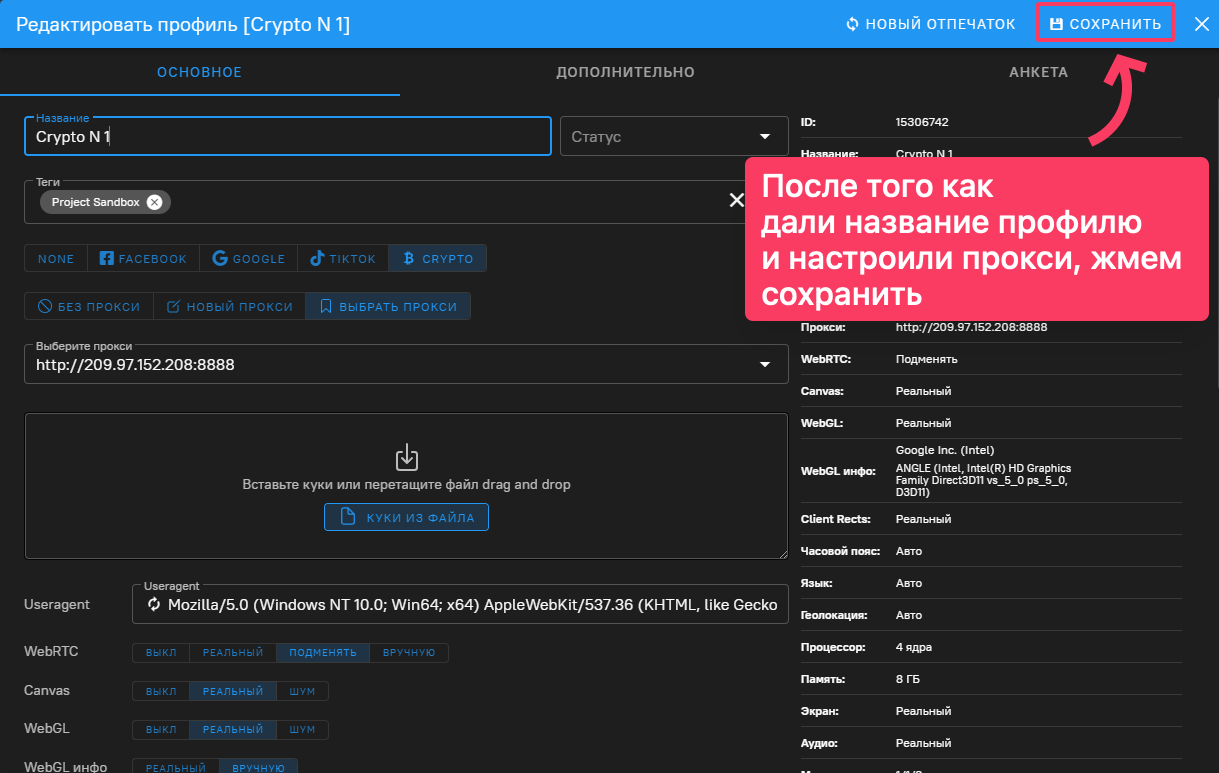Open the АНКЕТА tab
The image size is (1219, 773).
pos(1038,72)
